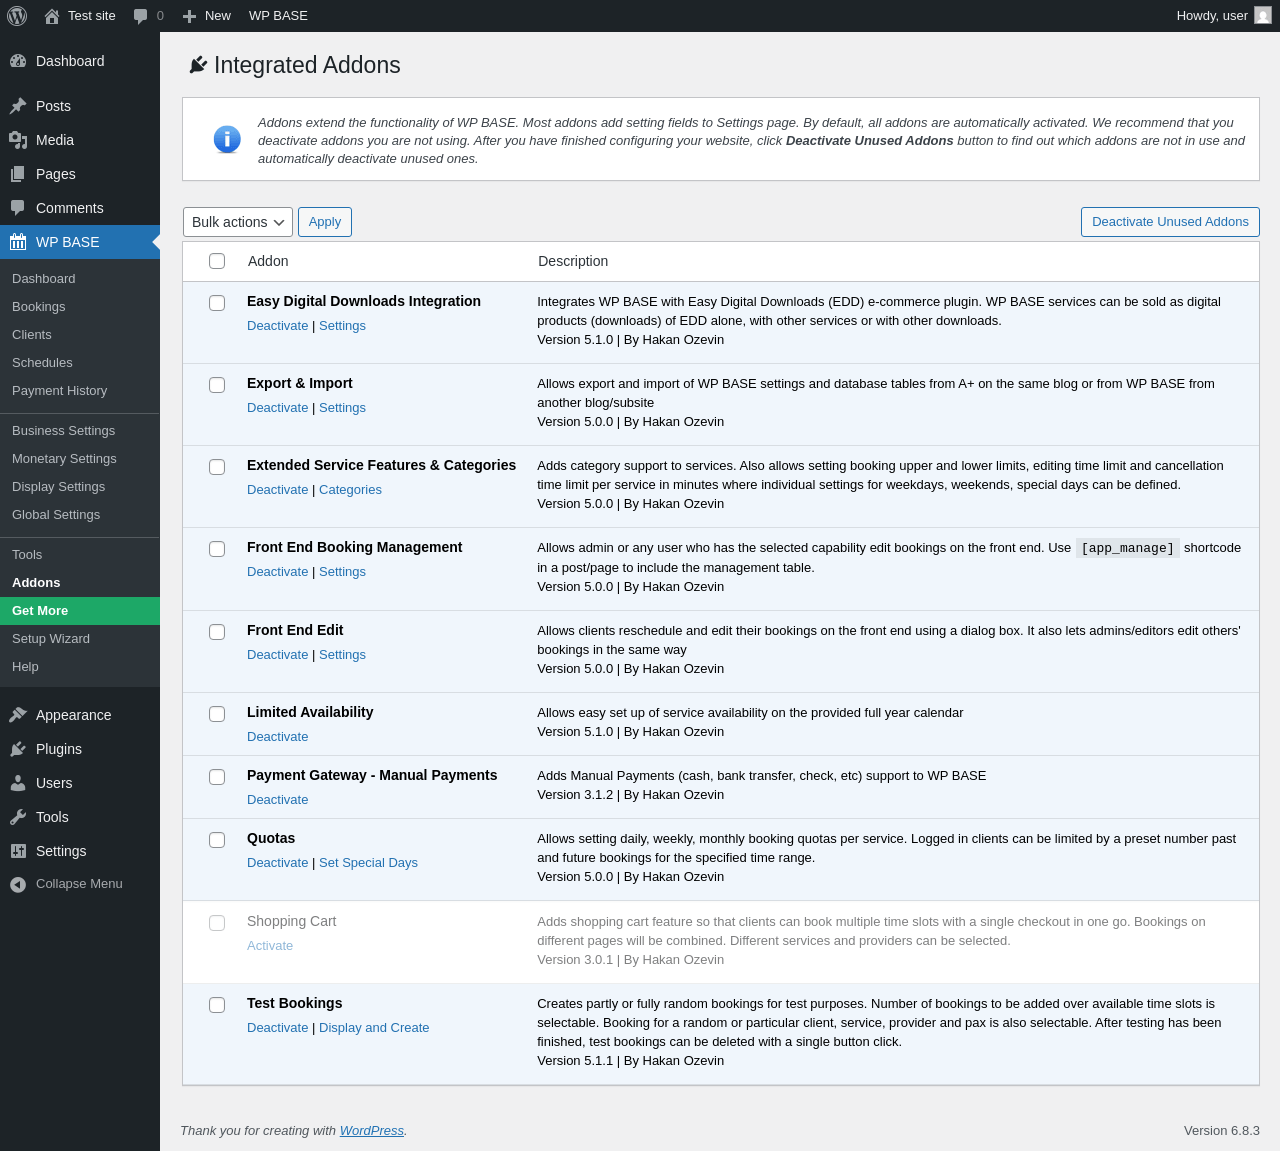Image resolution: width=1280 pixels, height=1151 pixels.
Task: Click the Tools wrench icon at sidebar bottom
Action: click(x=18, y=817)
